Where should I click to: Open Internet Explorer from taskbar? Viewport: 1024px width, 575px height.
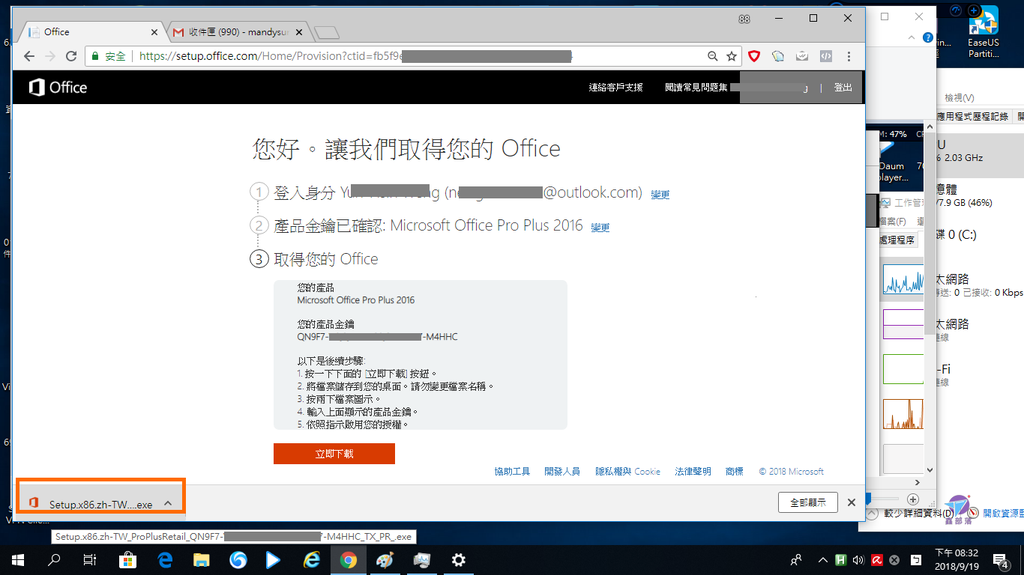312,560
